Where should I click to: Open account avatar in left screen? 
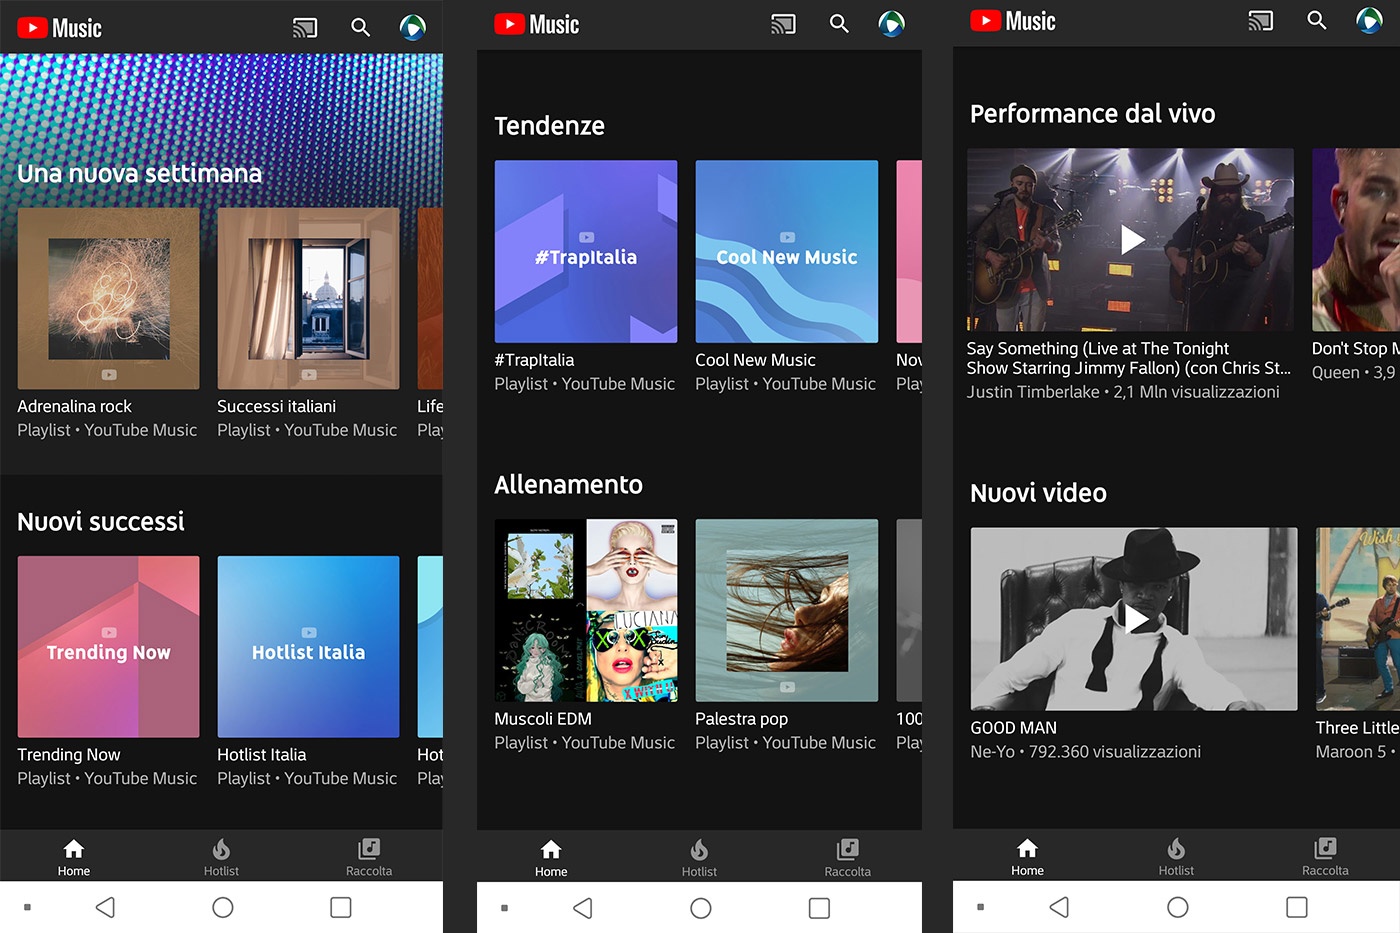coord(413,28)
